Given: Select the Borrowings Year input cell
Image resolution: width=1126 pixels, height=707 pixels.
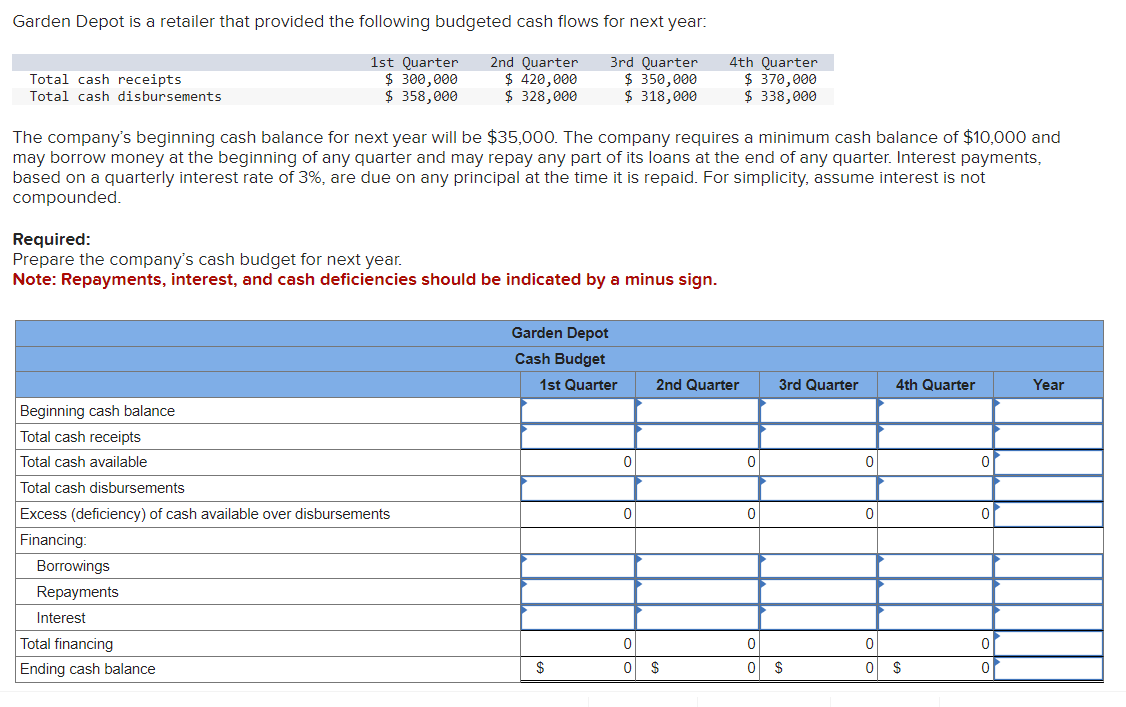Looking at the screenshot, I should click(x=1048, y=566).
